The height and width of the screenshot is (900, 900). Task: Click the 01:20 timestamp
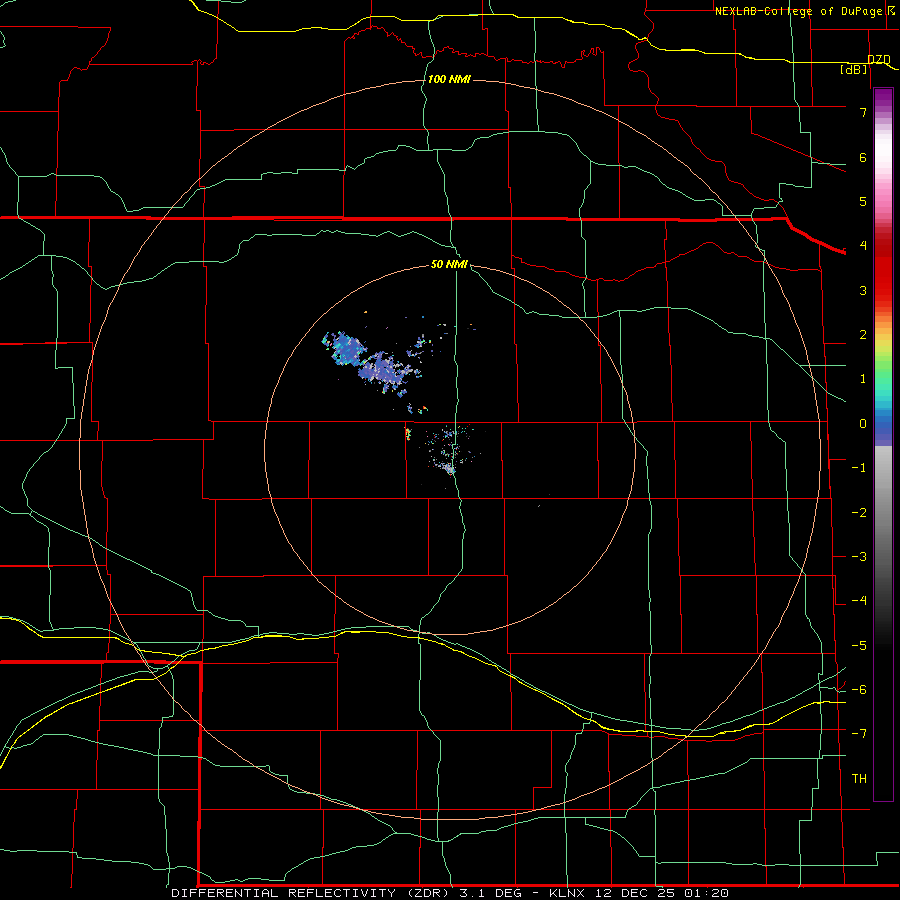pos(705,893)
